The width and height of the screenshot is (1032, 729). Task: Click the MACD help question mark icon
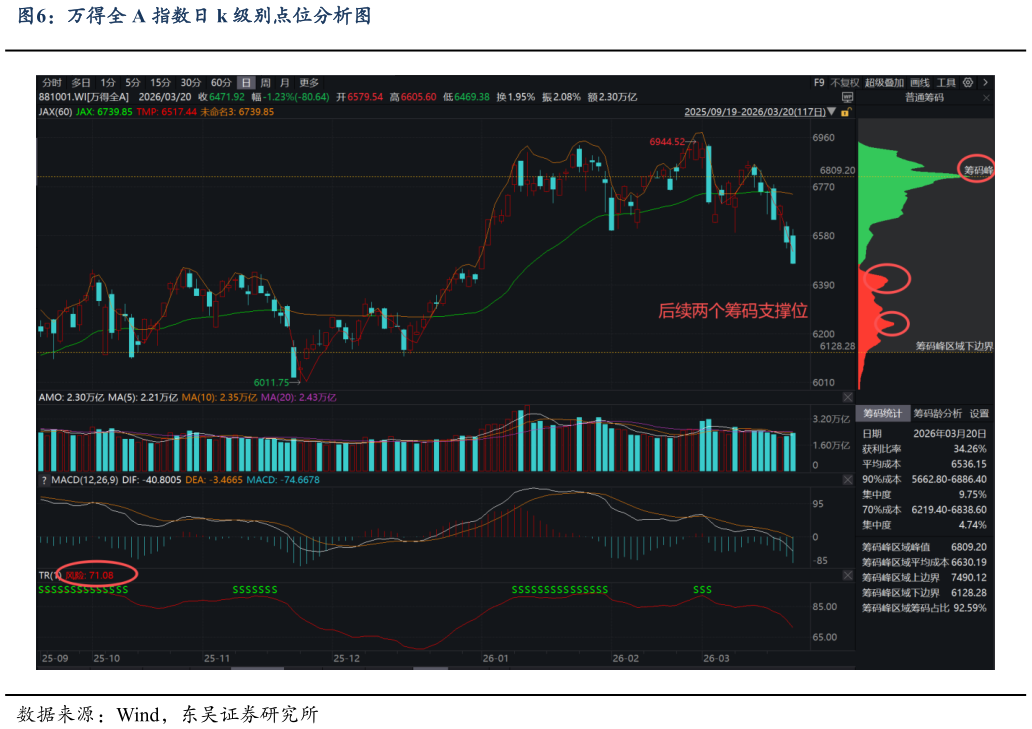click(44, 480)
